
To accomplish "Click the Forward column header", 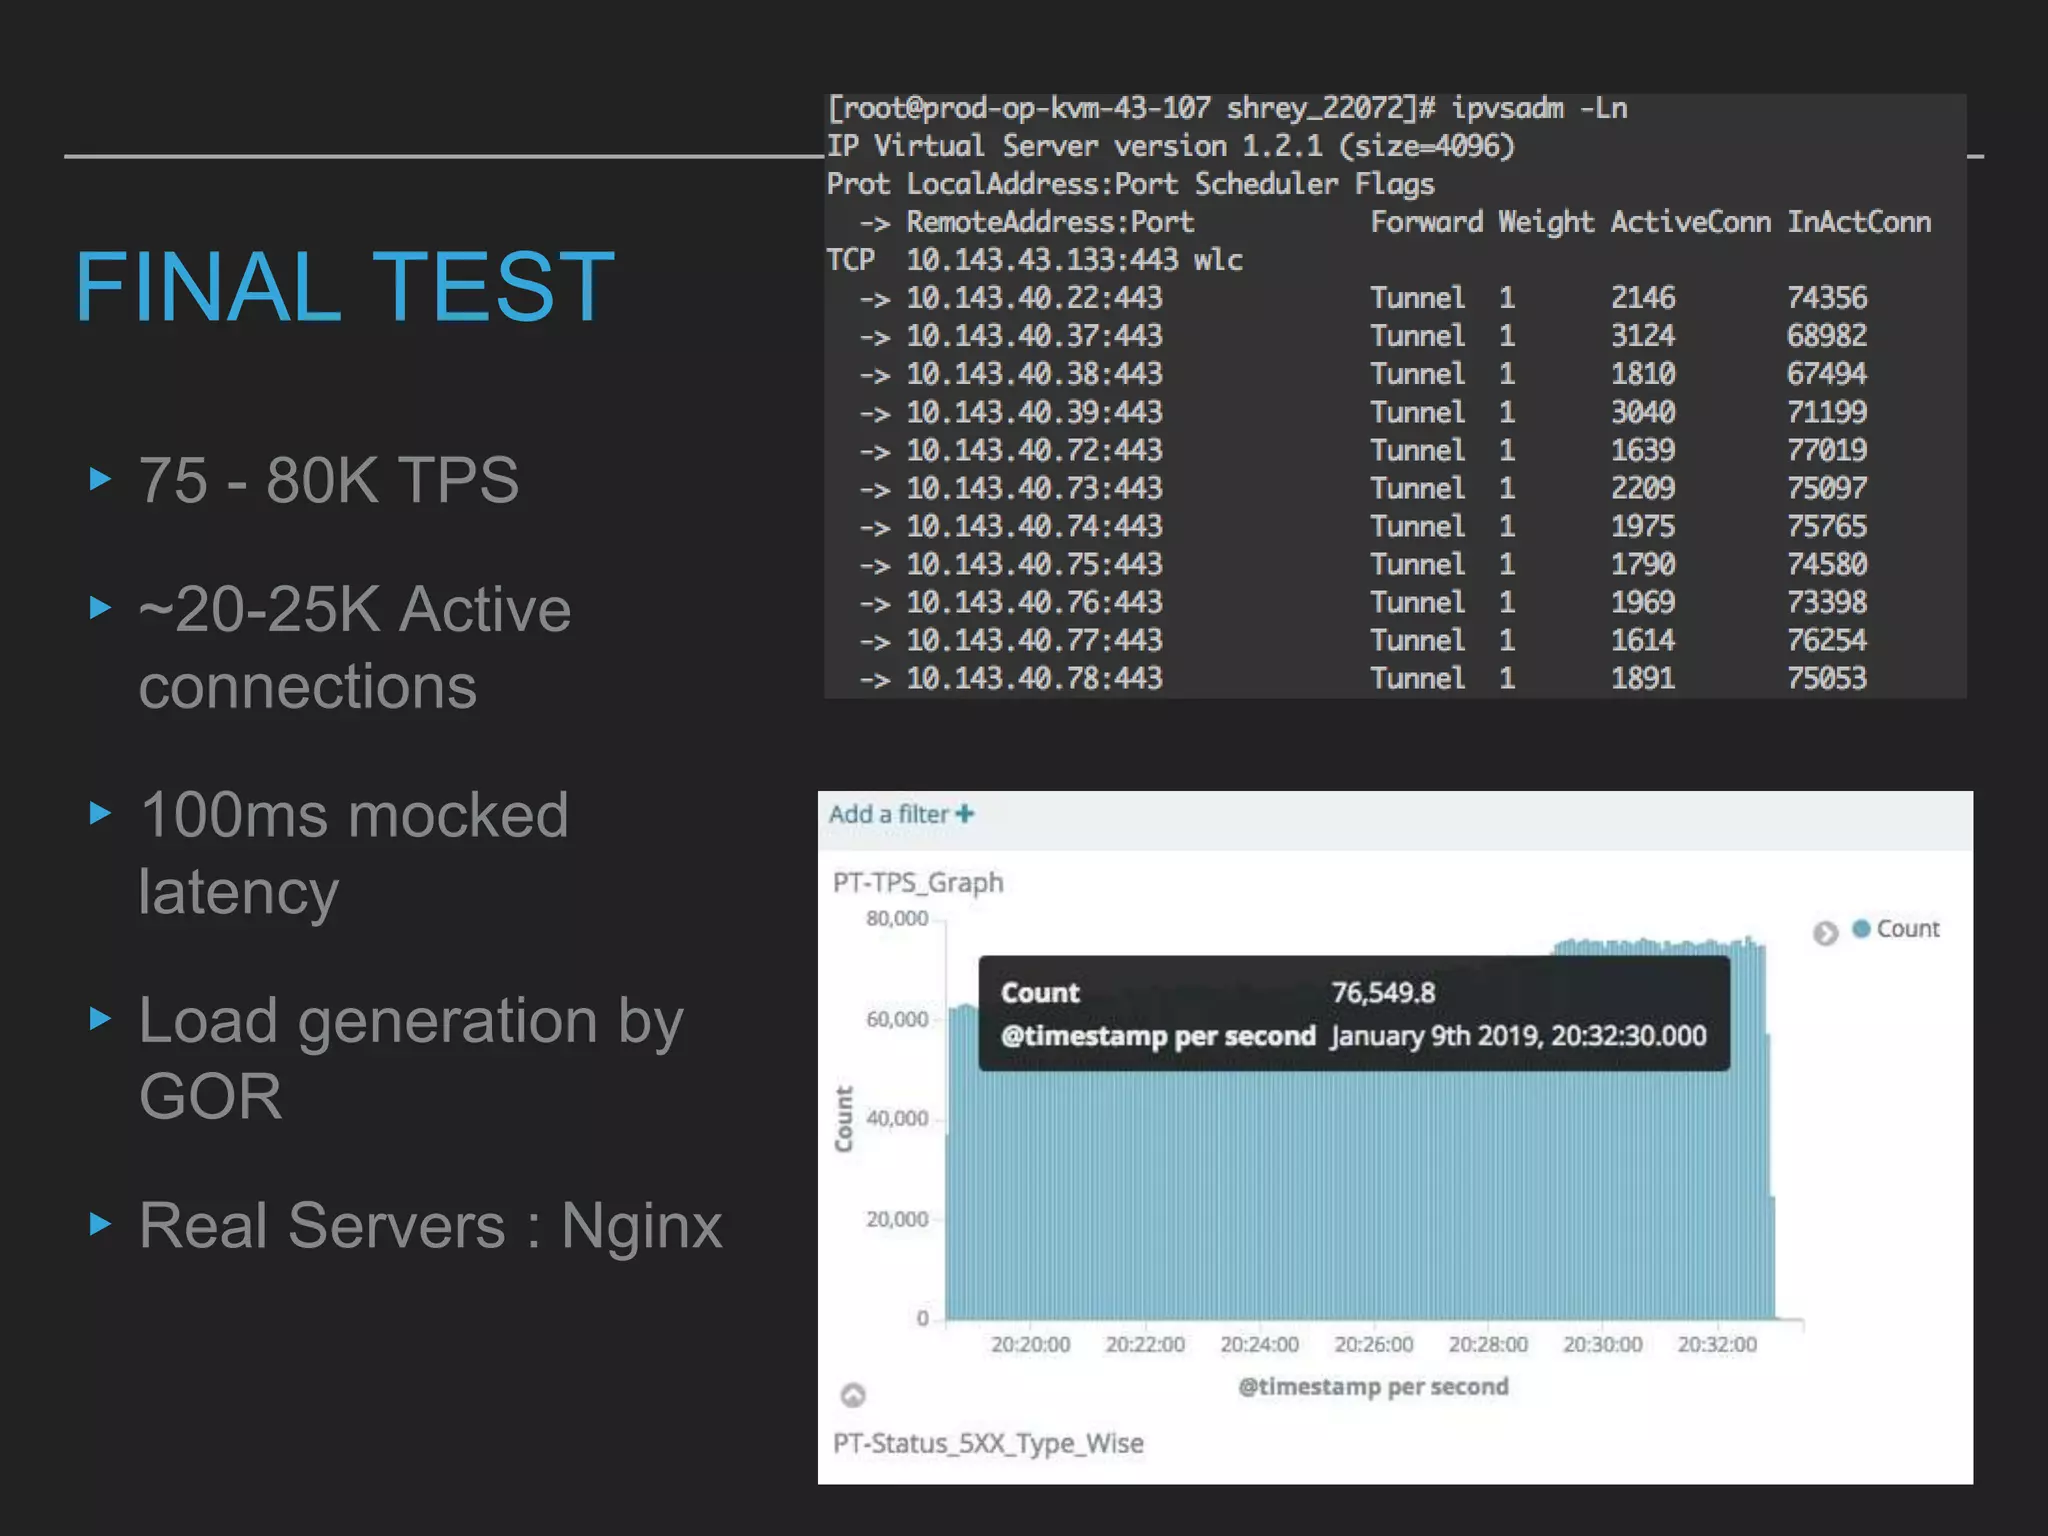I will pyautogui.click(x=1427, y=222).
